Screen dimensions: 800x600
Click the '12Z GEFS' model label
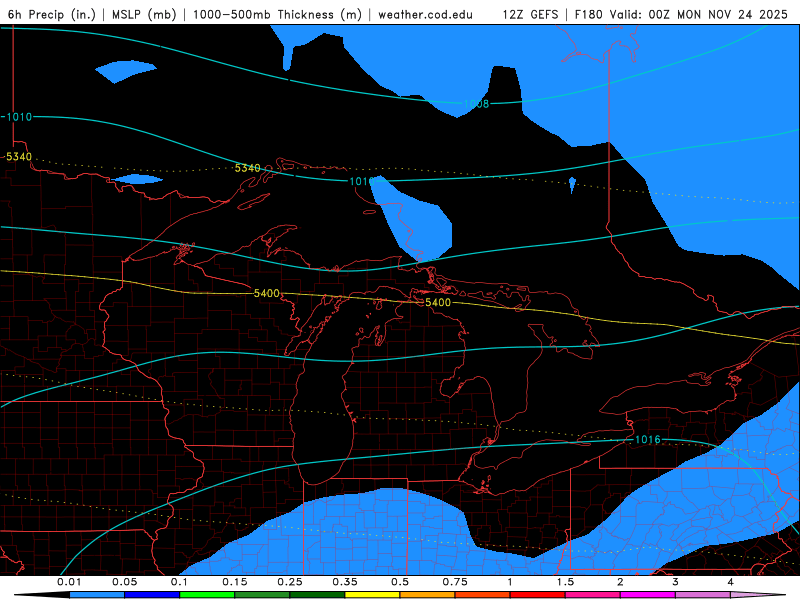click(531, 14)
